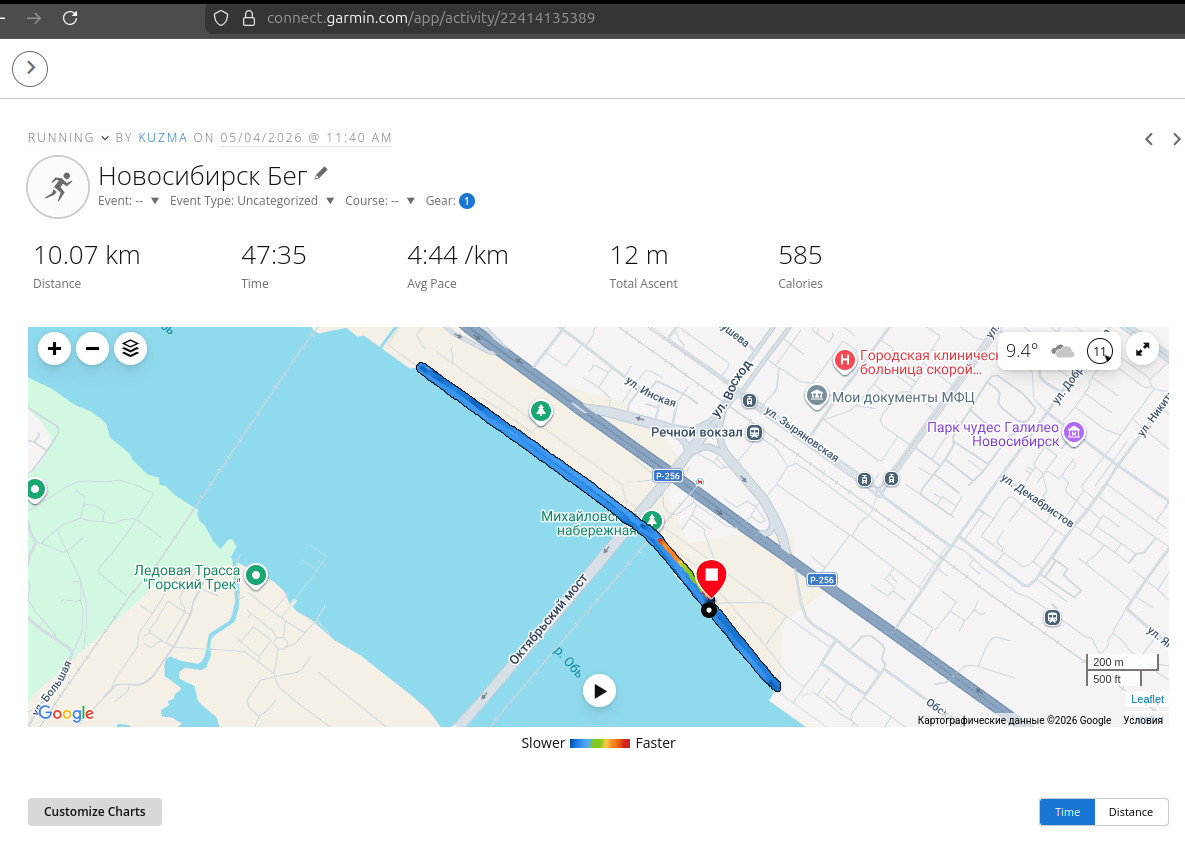Click the Парк чудес Галилео marker

tap(1074, 433)
